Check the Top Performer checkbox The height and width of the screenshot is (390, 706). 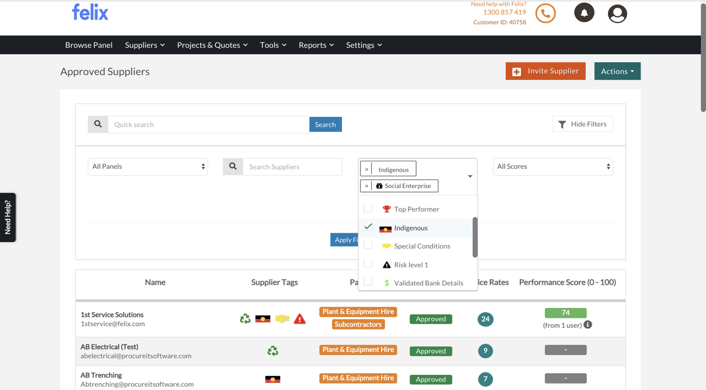pyautogui.click(x=368, y=208)
